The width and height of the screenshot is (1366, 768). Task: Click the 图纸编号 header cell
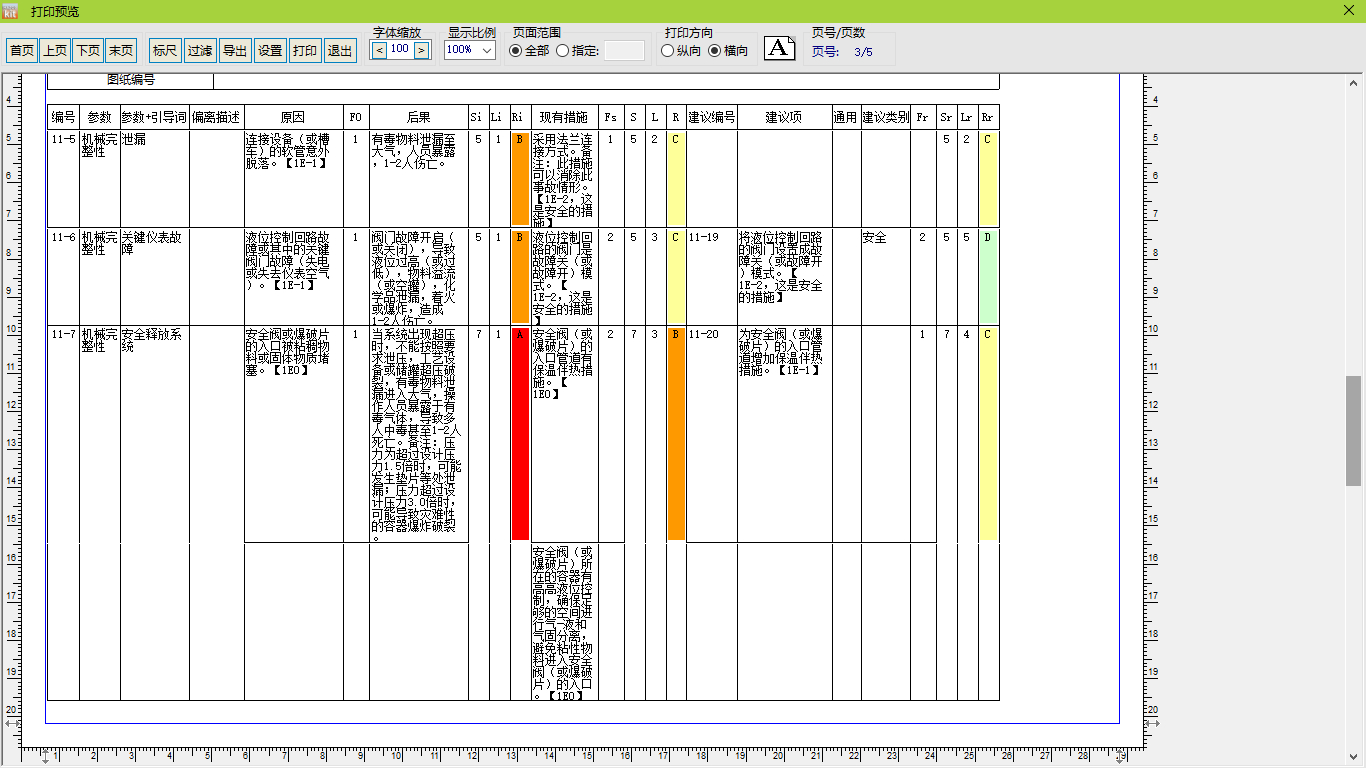coord(131,80)
